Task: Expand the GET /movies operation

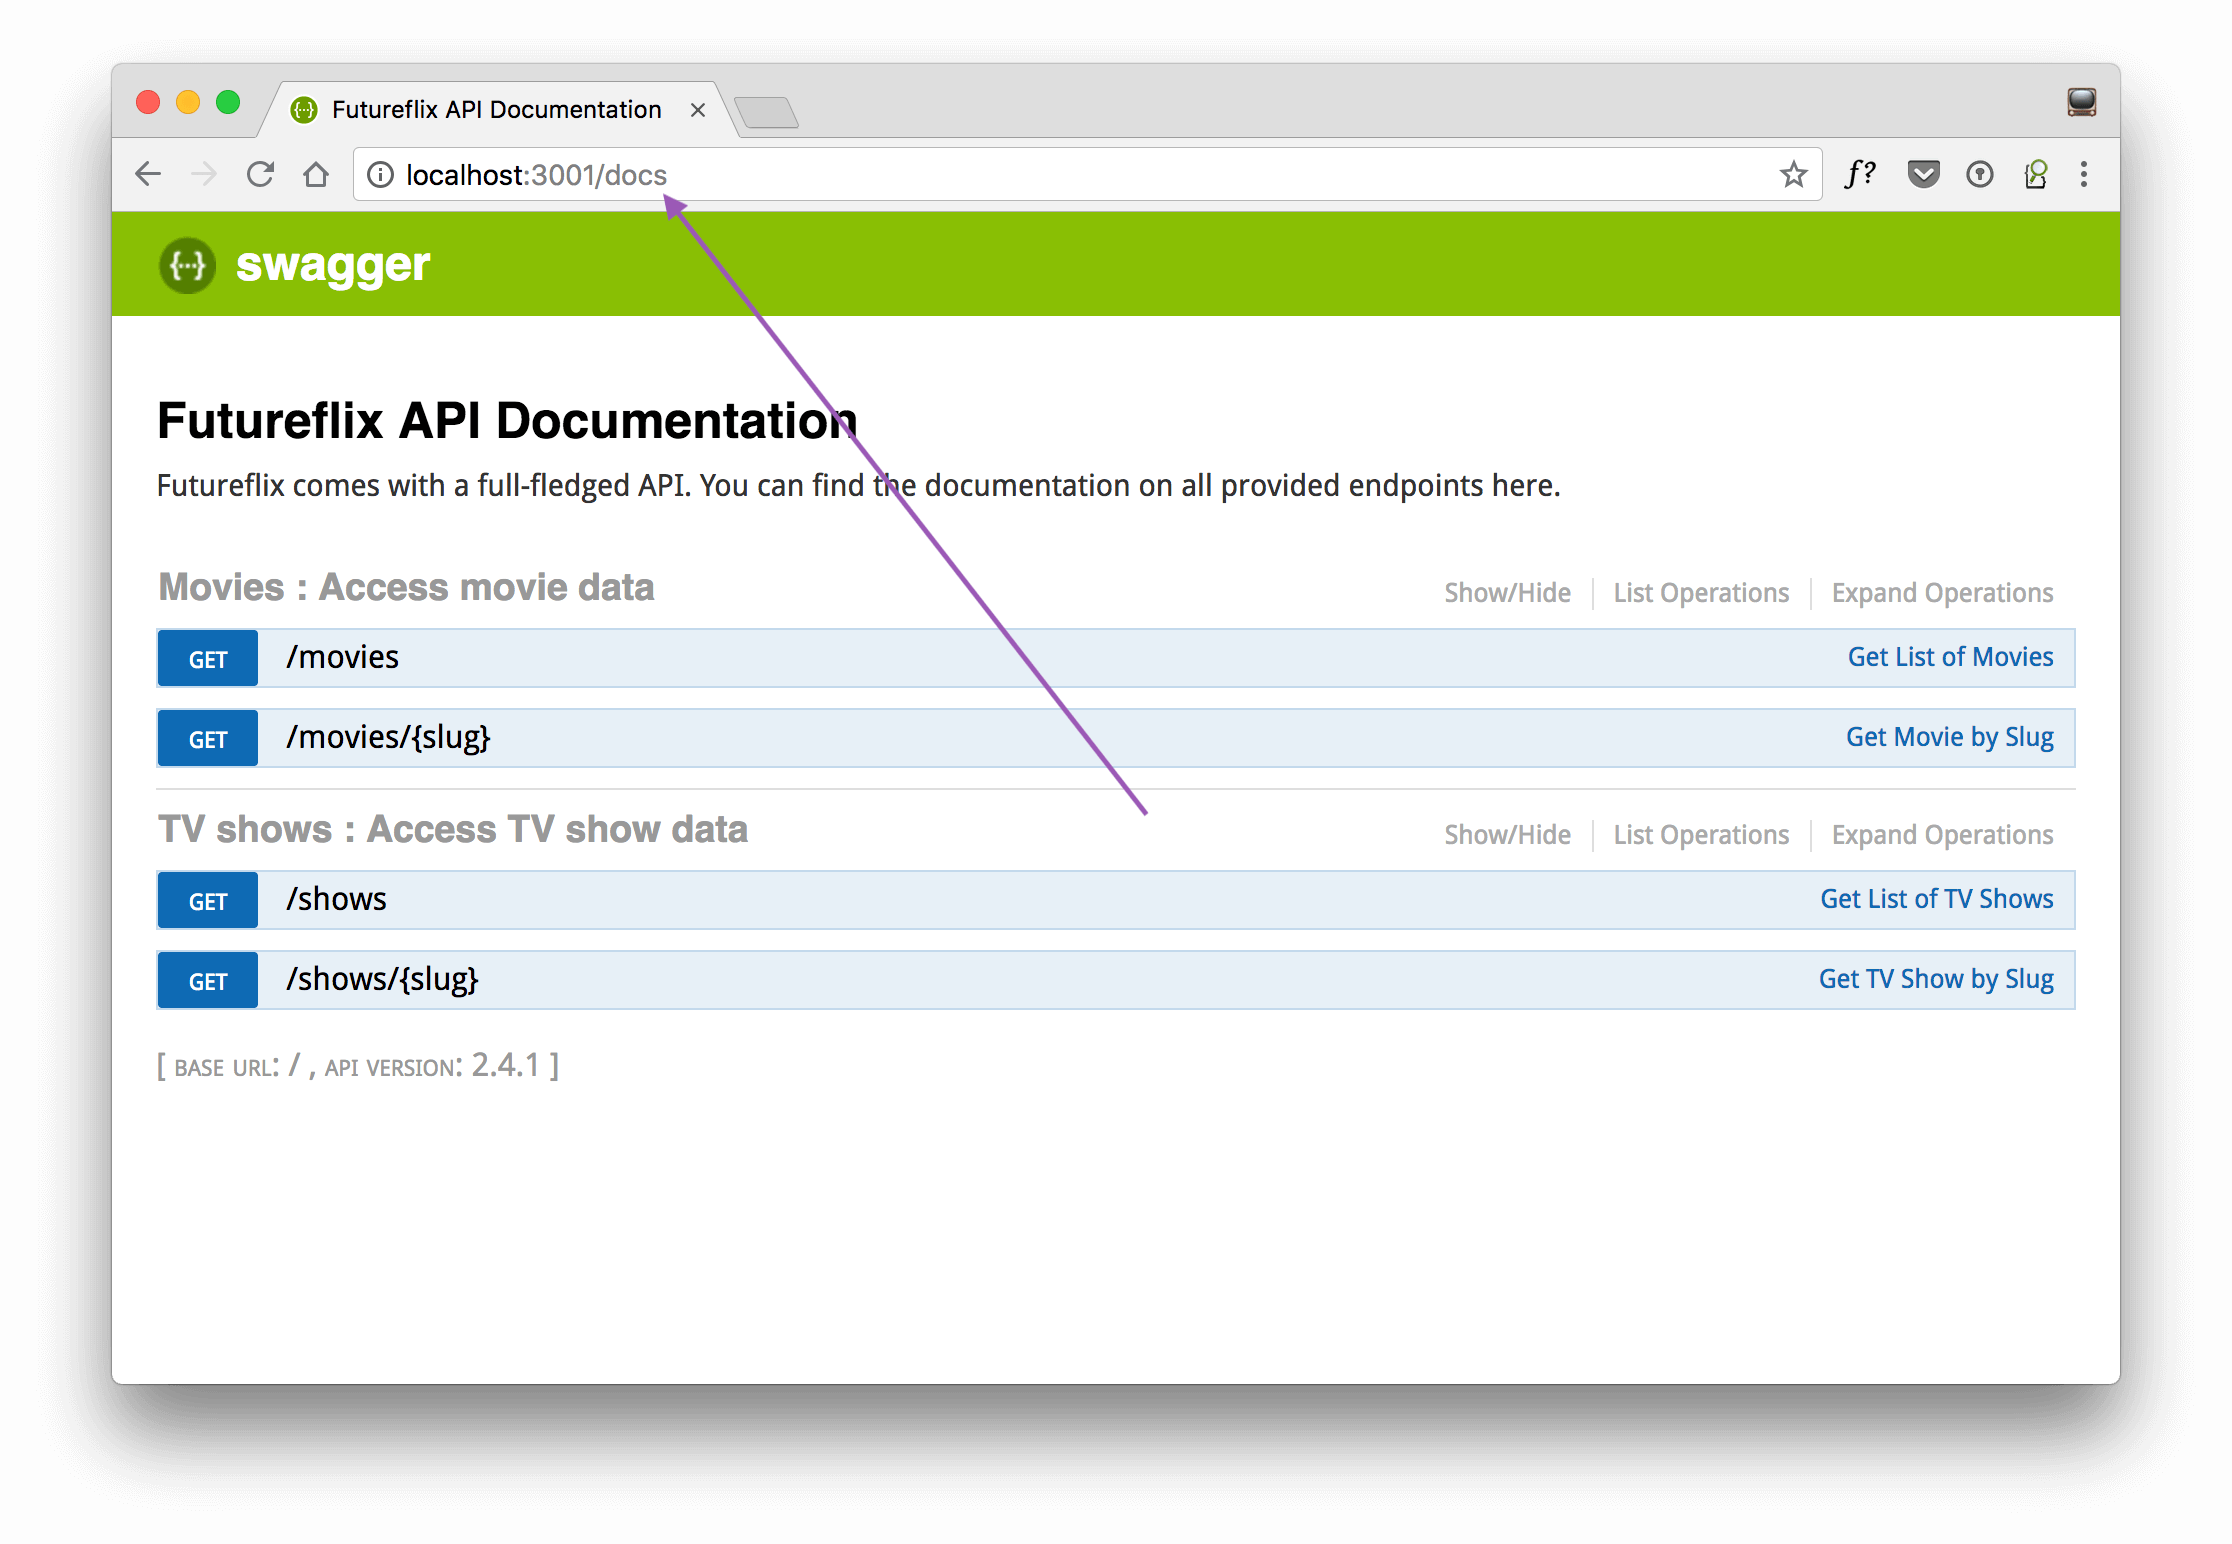Action: click(x=341, y=657)
